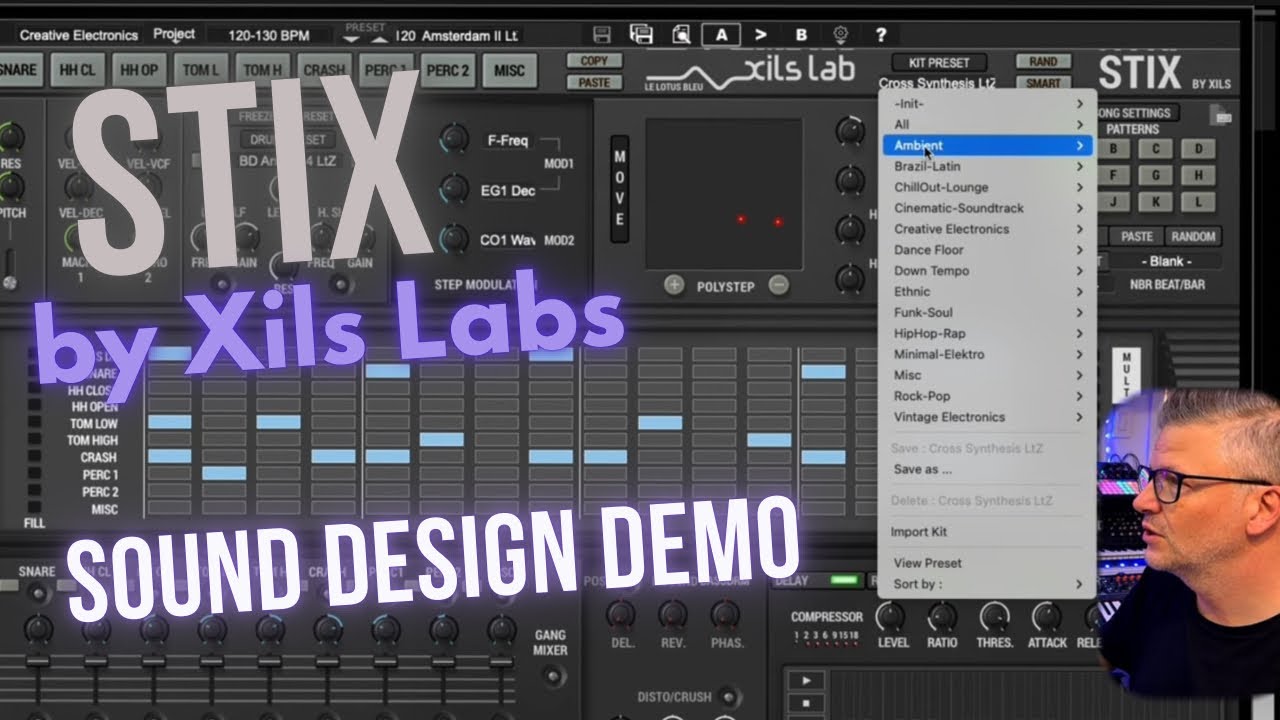Open the 120-130 BPM dropdown
The width and height of the screenshot is (1280, 720).
[268, 35]
